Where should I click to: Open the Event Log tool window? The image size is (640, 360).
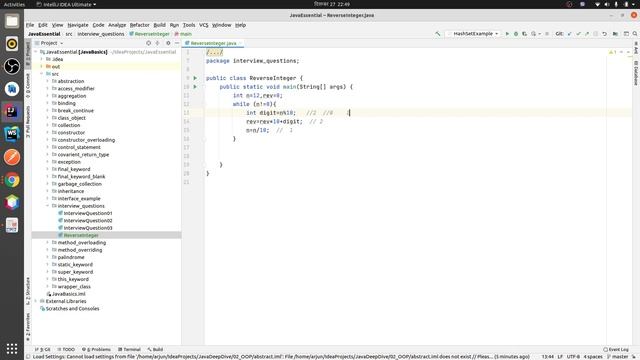coord(616,349)
